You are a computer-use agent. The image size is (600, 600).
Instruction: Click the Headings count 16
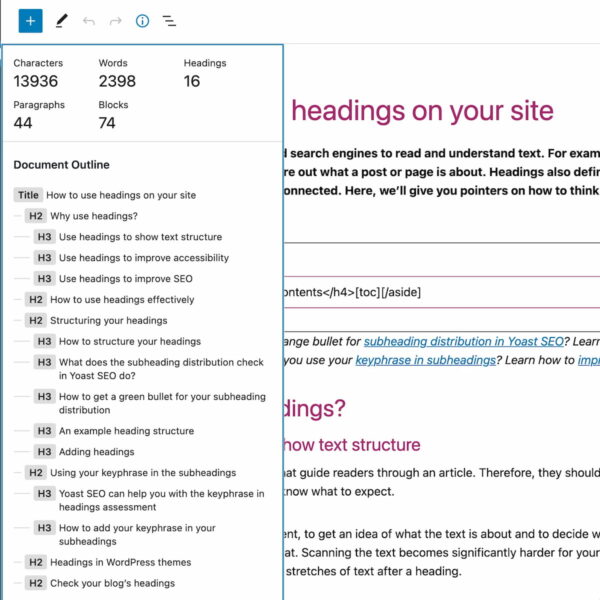click(192, 81)
